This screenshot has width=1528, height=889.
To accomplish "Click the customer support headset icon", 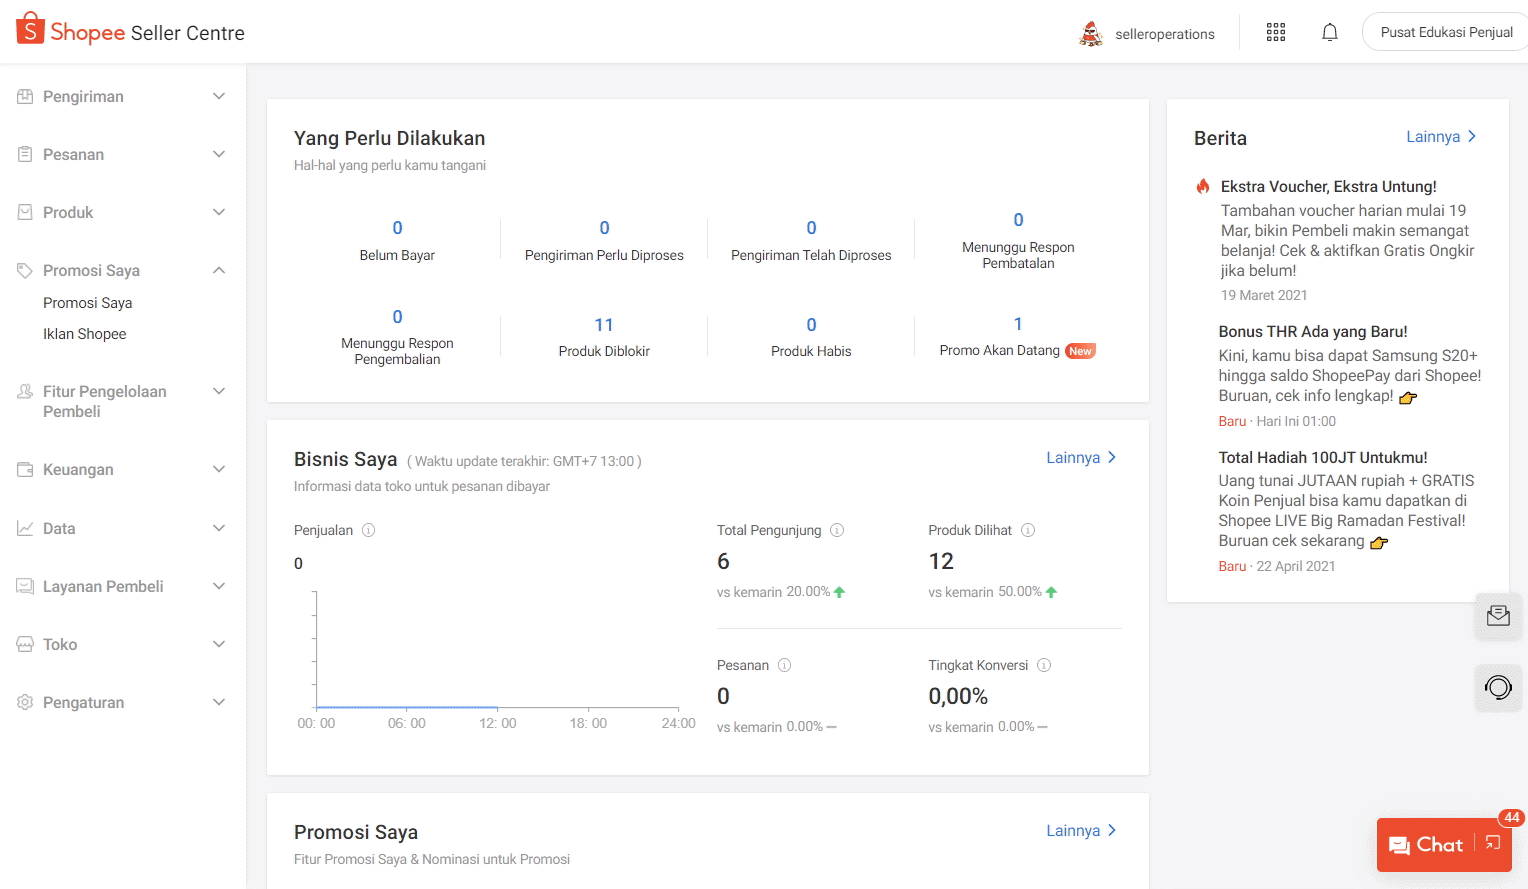I will pyautogui.click(x=1497, y=687).
